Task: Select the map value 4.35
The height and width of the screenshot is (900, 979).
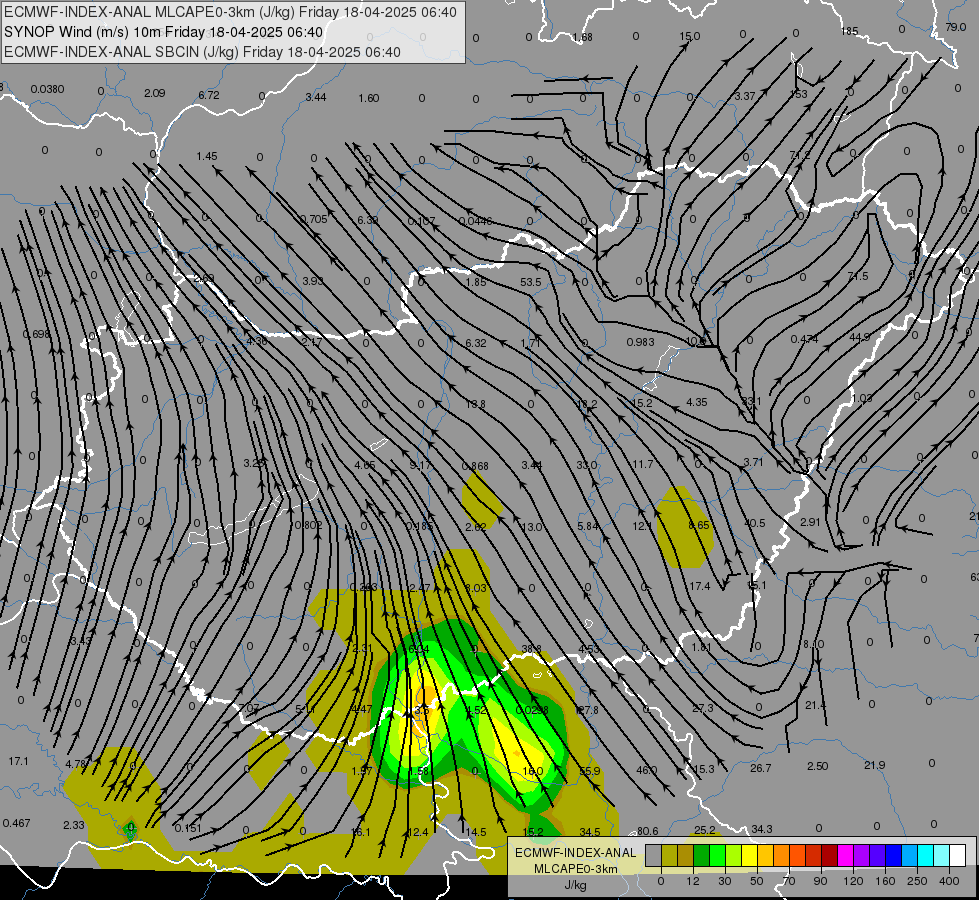Action: coord(697,402)
